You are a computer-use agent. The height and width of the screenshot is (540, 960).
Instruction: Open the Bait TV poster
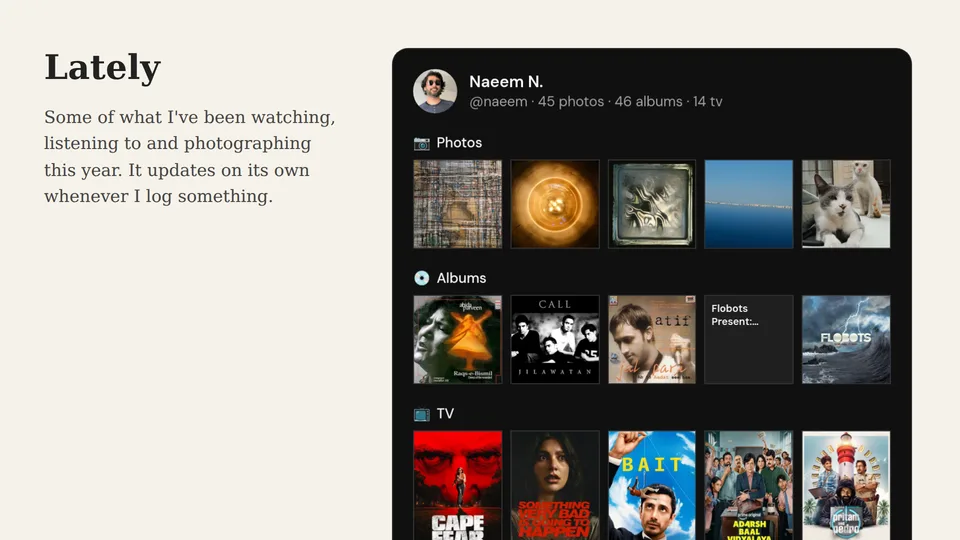click(x=651, y=486)
